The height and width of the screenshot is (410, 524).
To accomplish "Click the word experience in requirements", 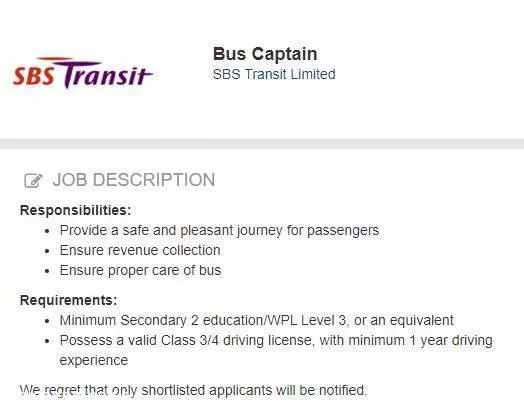I will (x=94, y=361).
